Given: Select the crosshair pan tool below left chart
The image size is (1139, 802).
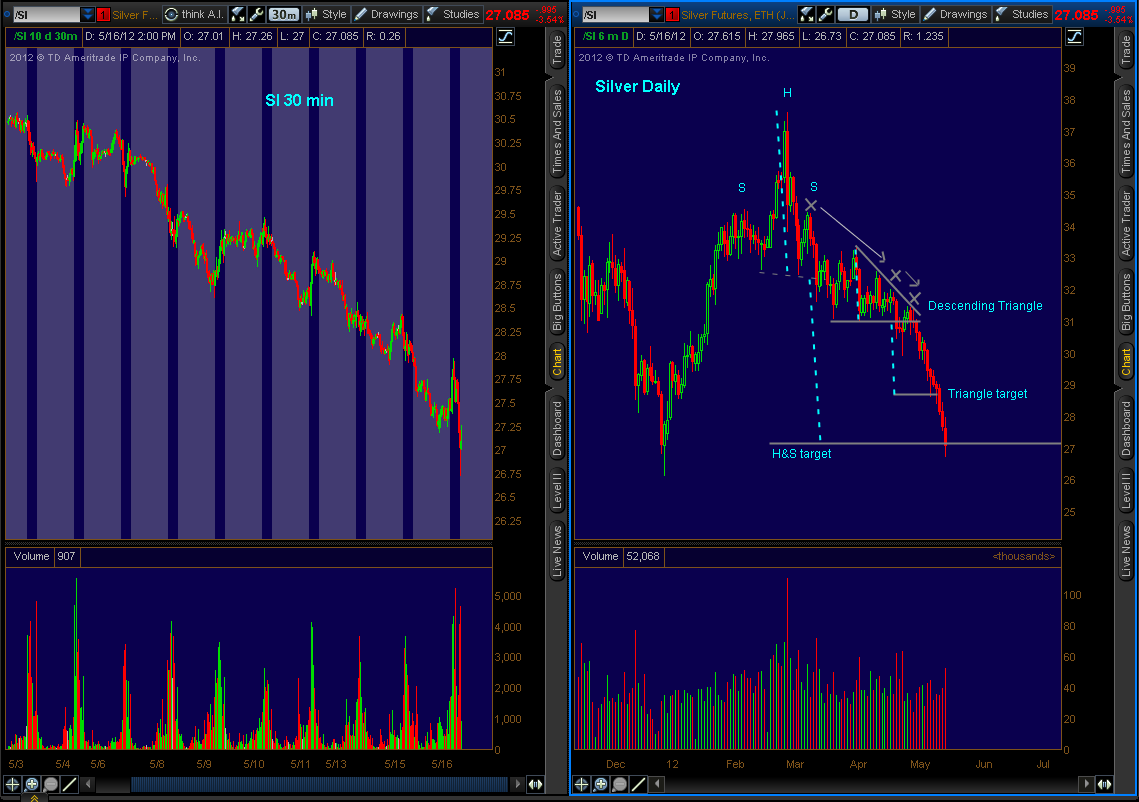Looking at the screenshot, I should pyautogui.click(x=14, y=785).
